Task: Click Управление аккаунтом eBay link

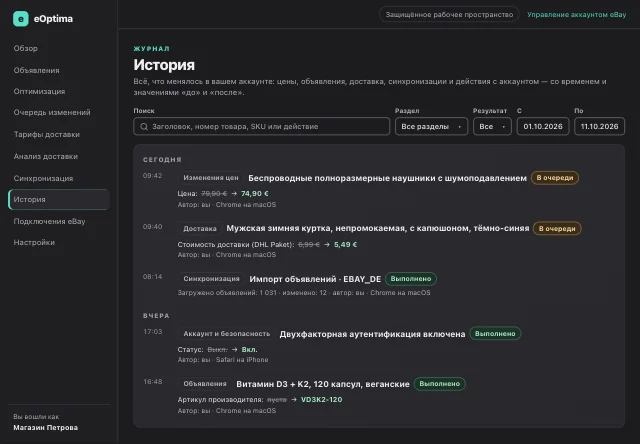Action: tap(576, 15)
